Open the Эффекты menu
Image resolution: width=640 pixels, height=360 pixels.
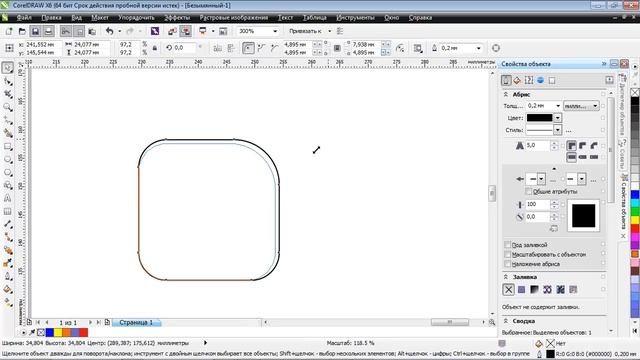177,18
